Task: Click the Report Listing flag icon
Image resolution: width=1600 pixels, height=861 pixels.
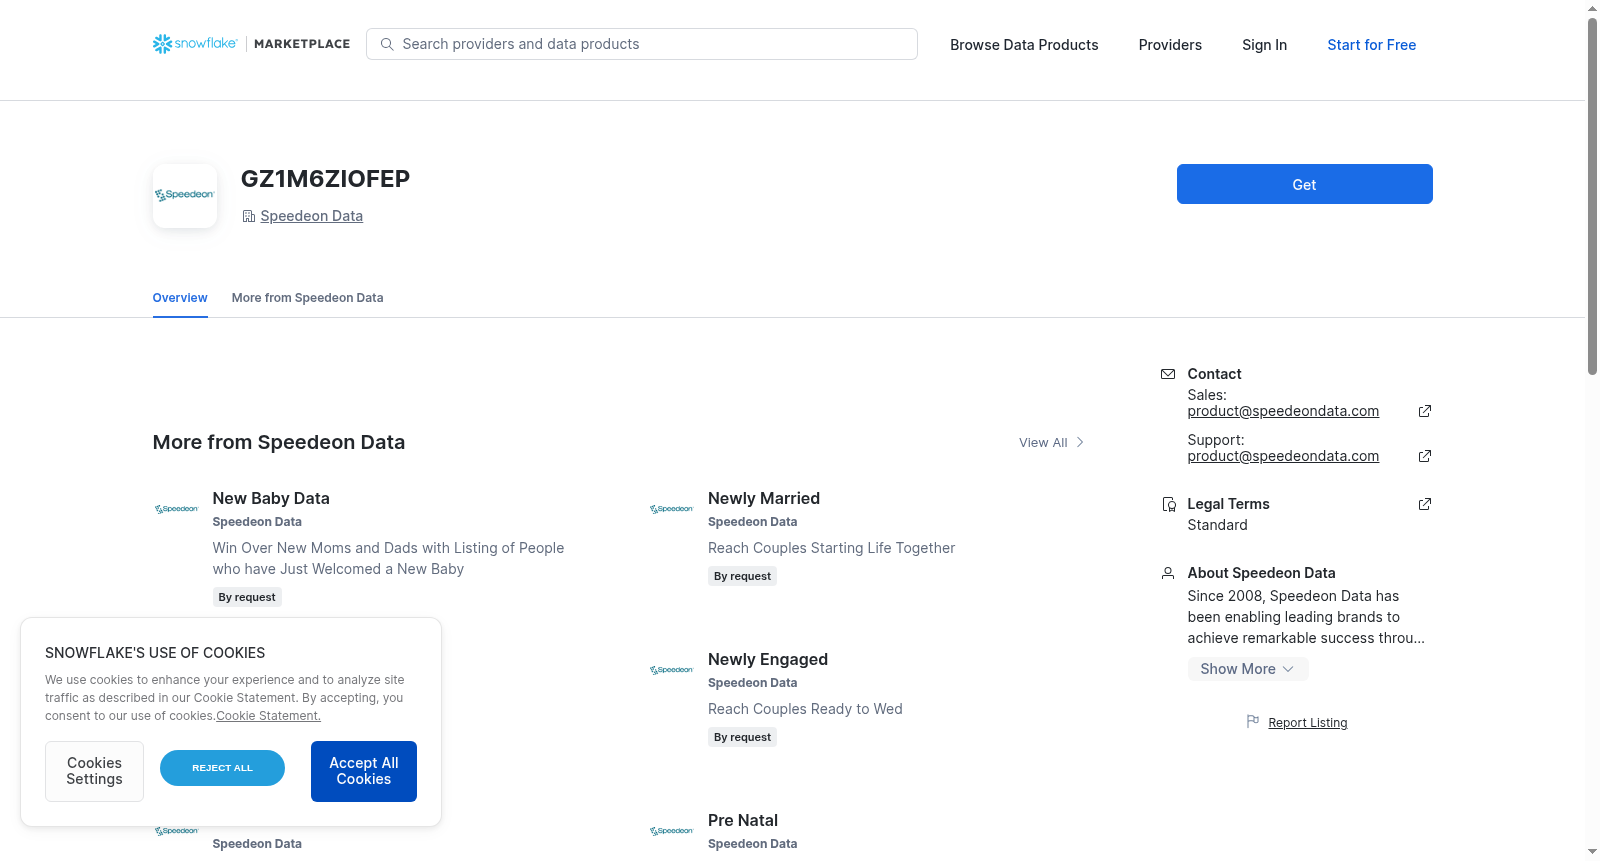Action: [x=1253, y=721]
